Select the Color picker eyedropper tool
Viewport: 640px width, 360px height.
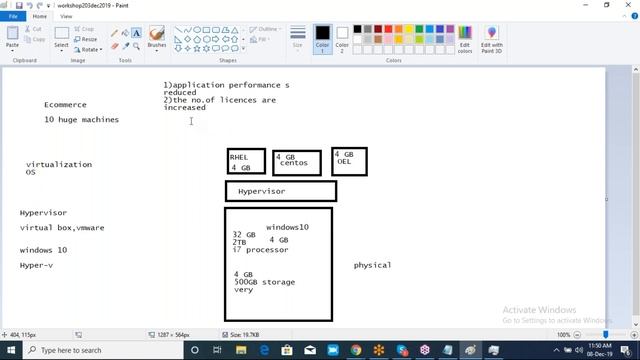click(125, 47)
